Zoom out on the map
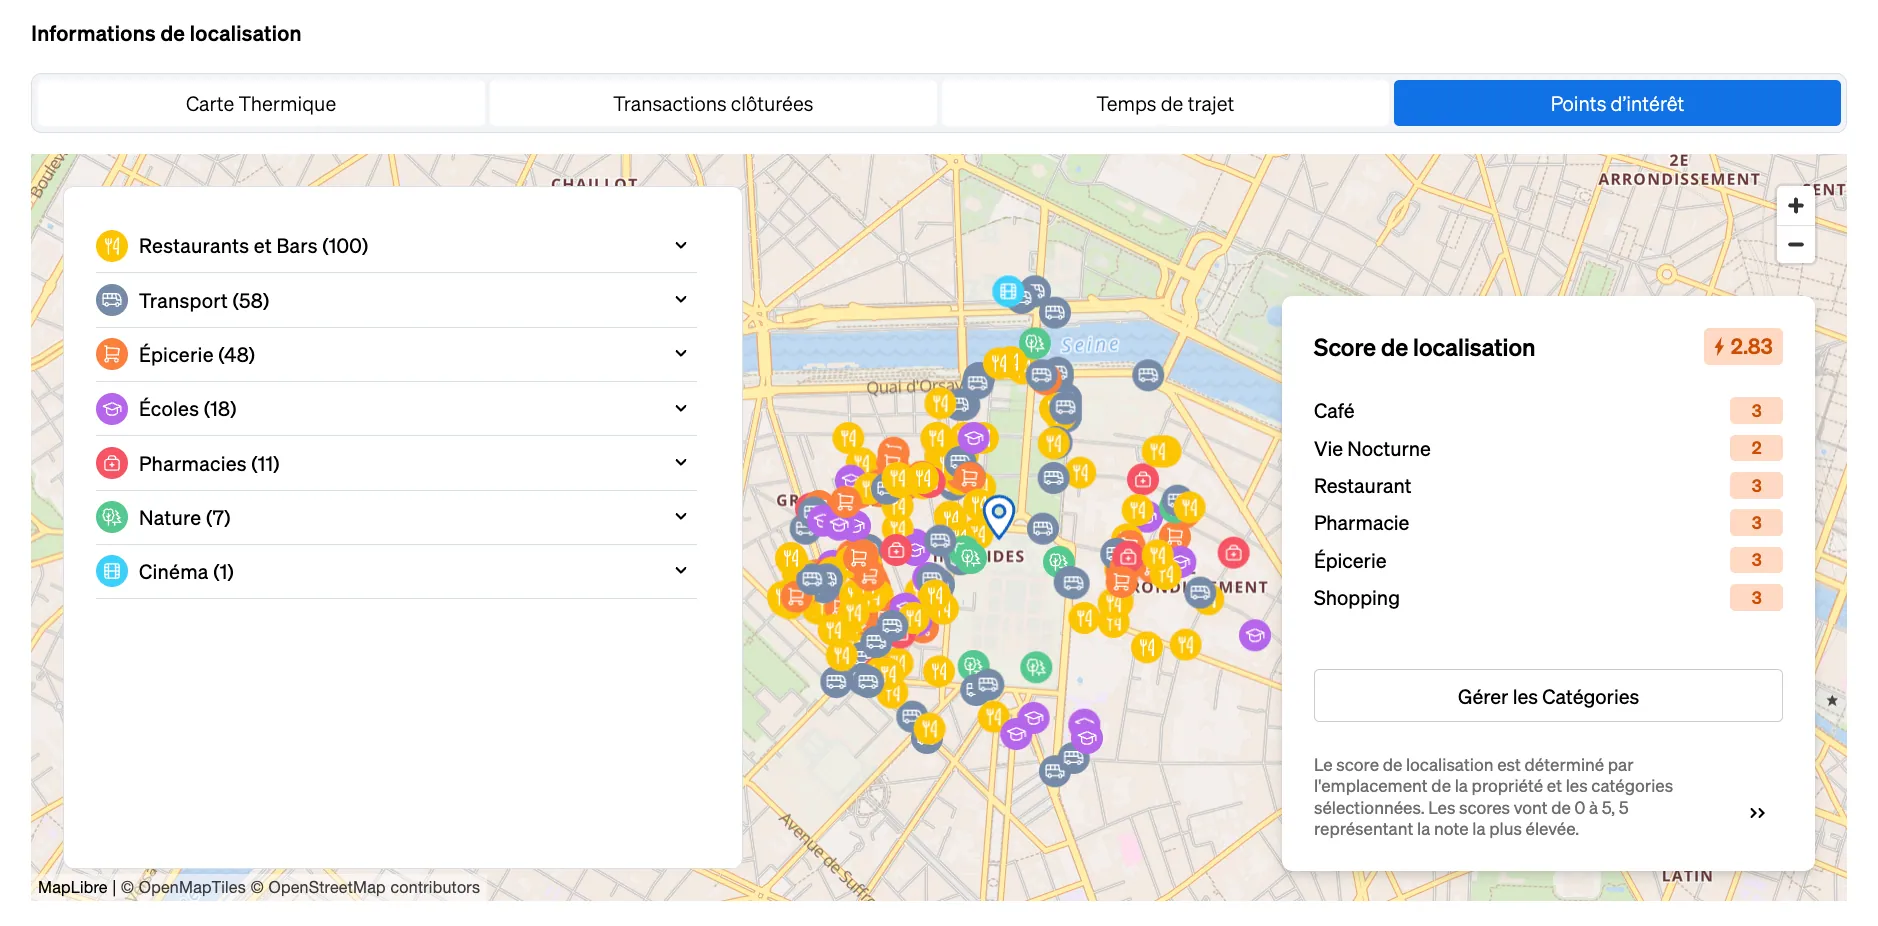1878x926 pixels. [x=1796, y=244]
